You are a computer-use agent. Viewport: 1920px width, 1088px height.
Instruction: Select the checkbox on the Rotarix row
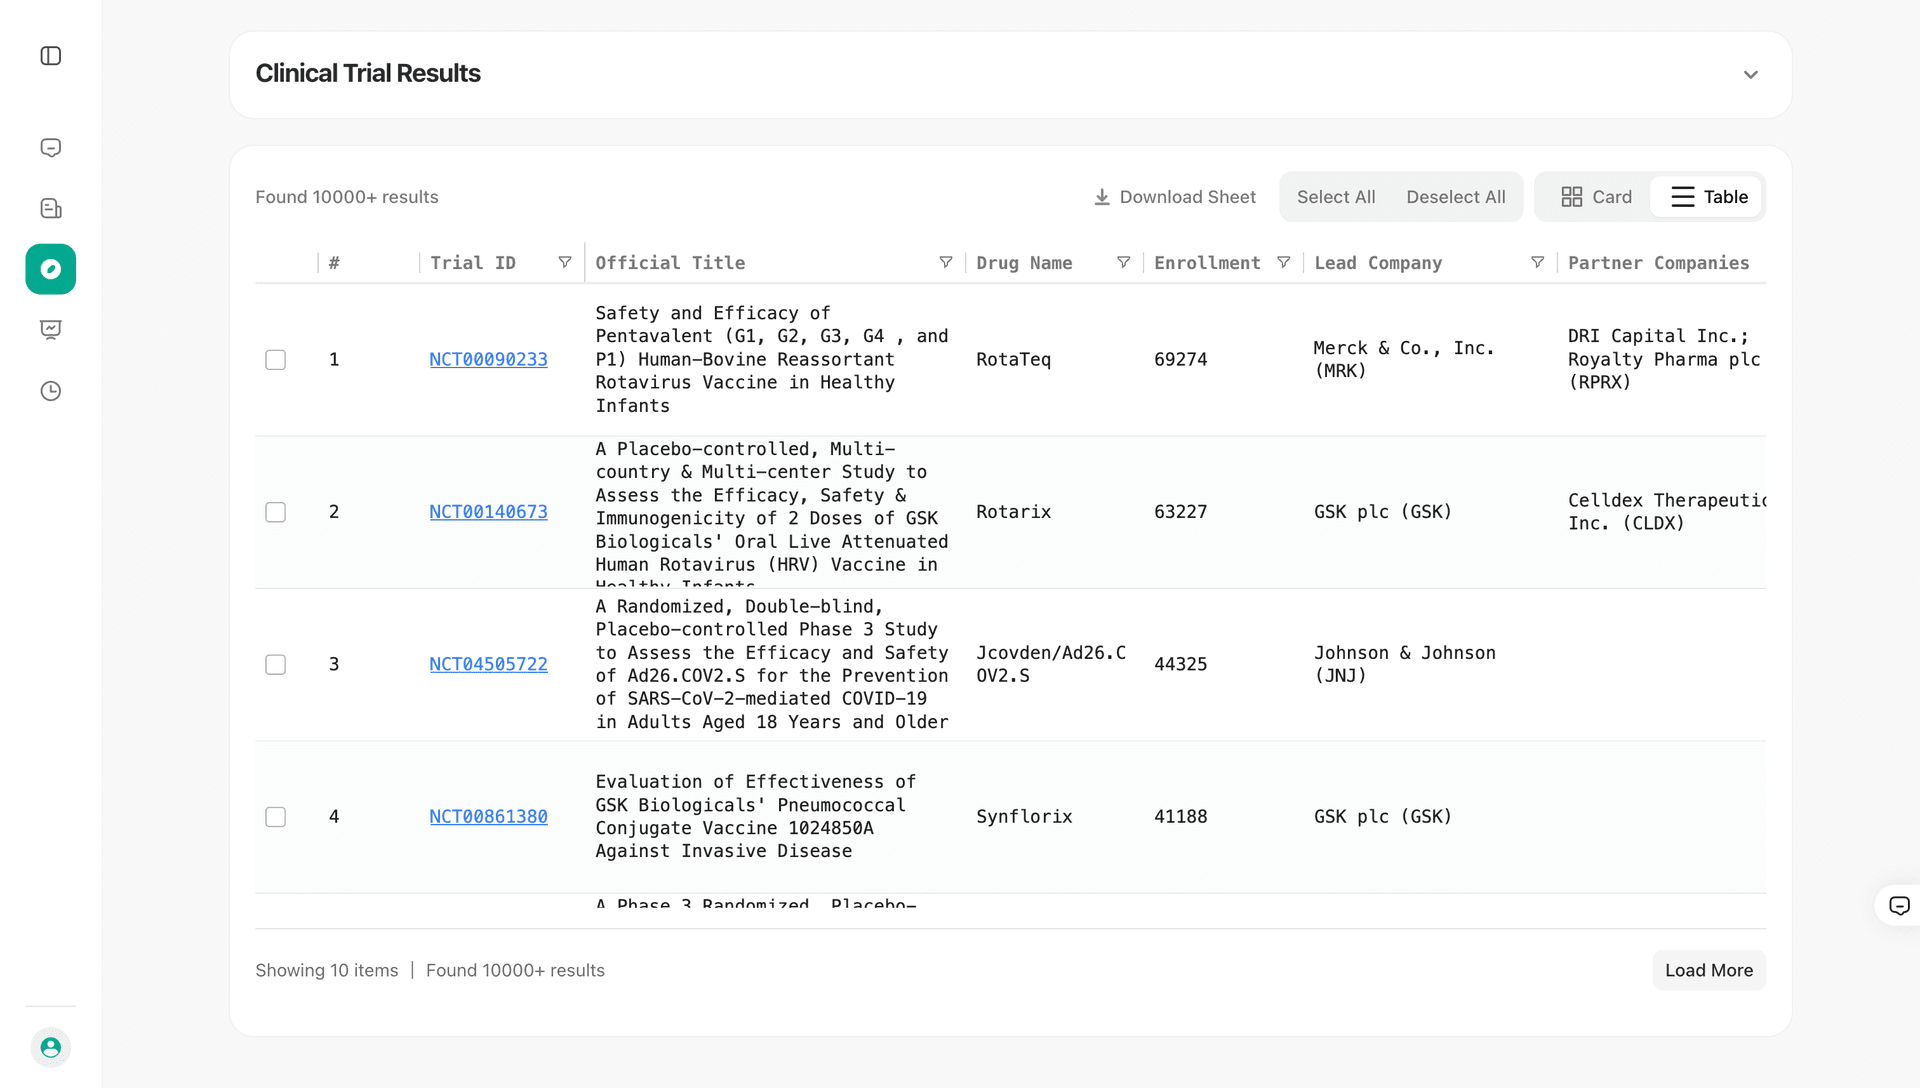click(x=275, y=511)
